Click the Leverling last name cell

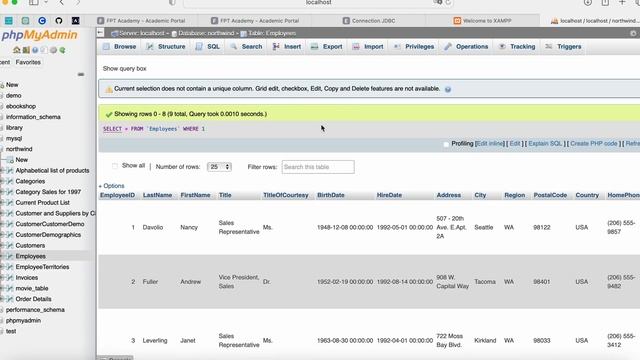(155, 340)
